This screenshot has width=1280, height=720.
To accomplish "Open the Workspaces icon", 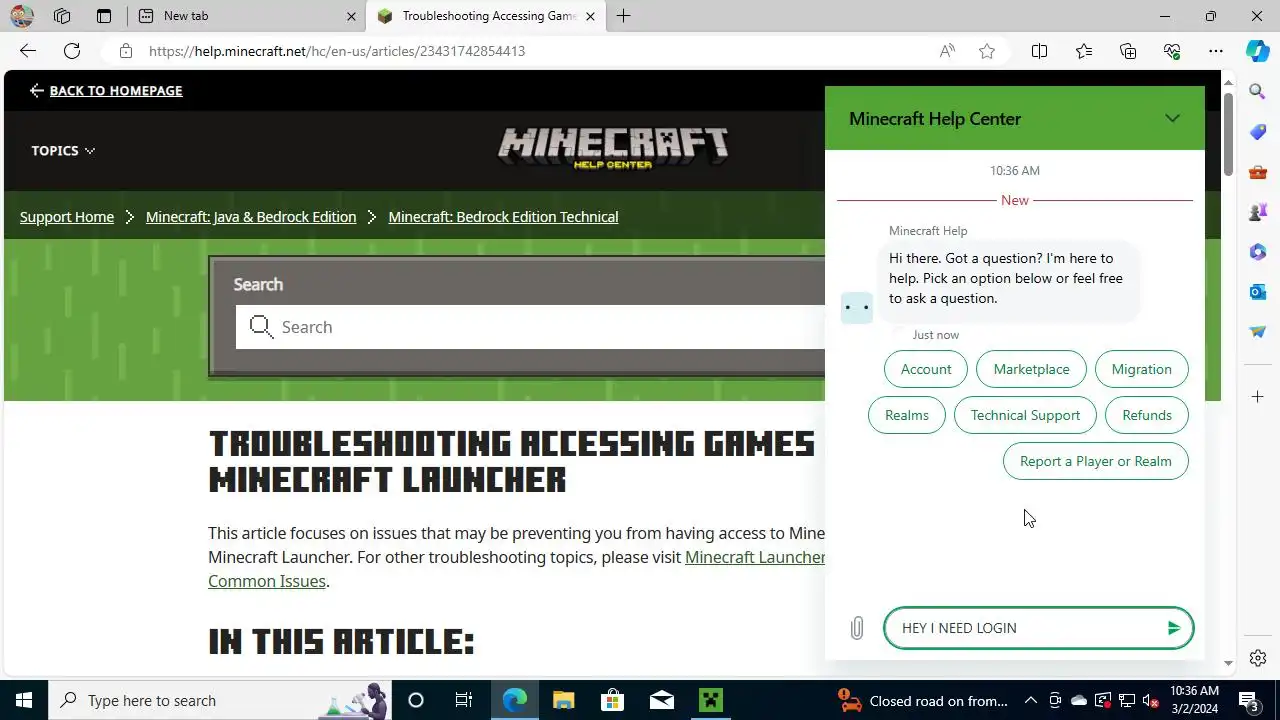I will (62, 16).
